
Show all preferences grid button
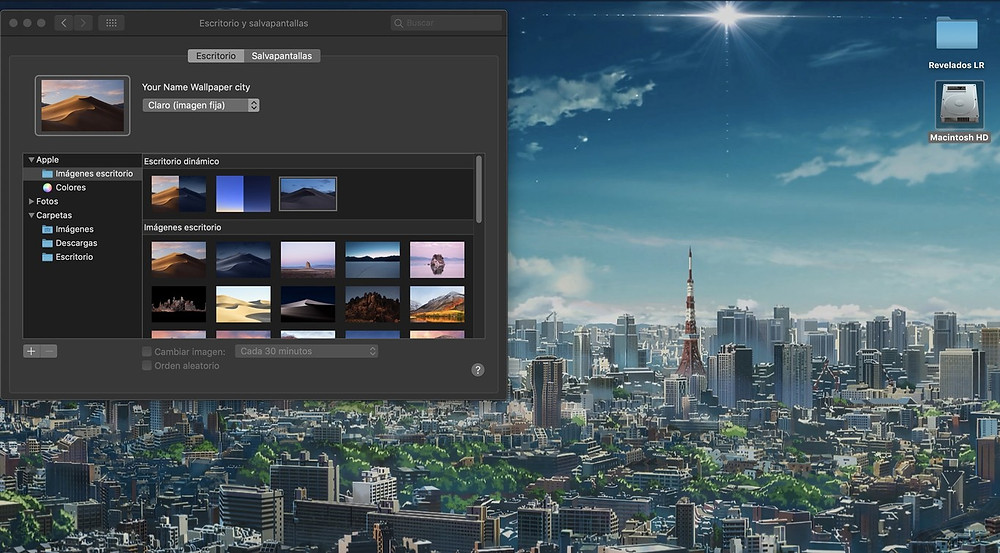click(111, 23)
